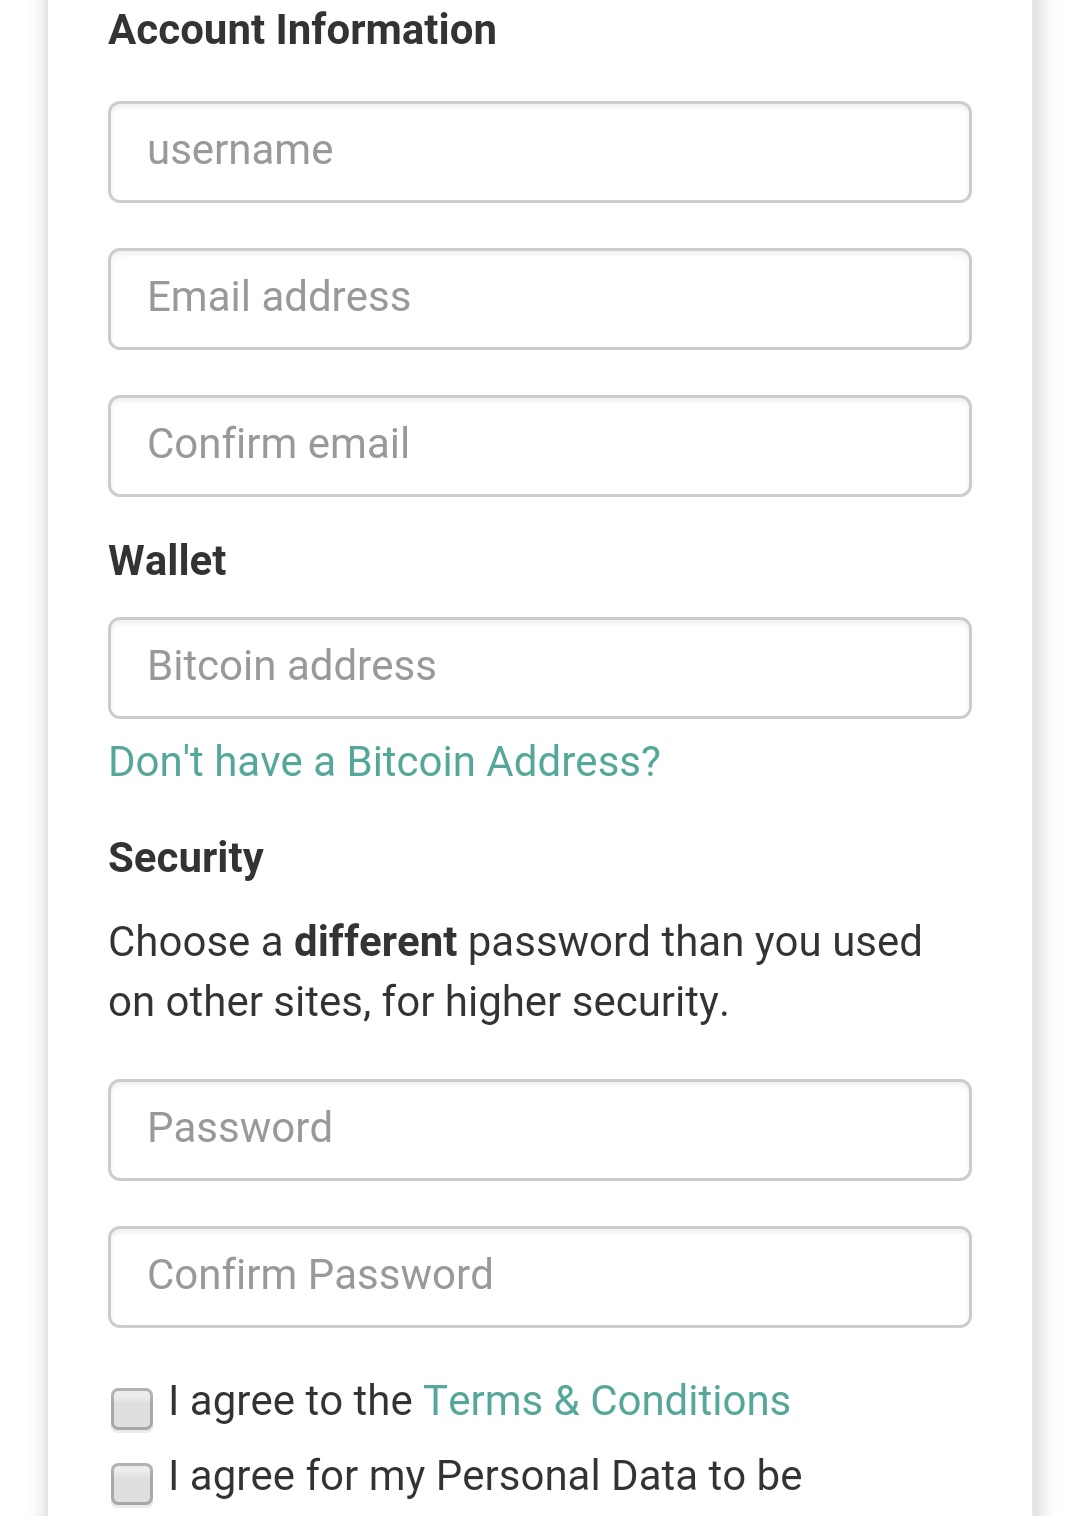The height and width of the screenshot is (1516, 1080).
Task: Click the Bitcoin address placeholder text
Action: (x=292, y=666)
